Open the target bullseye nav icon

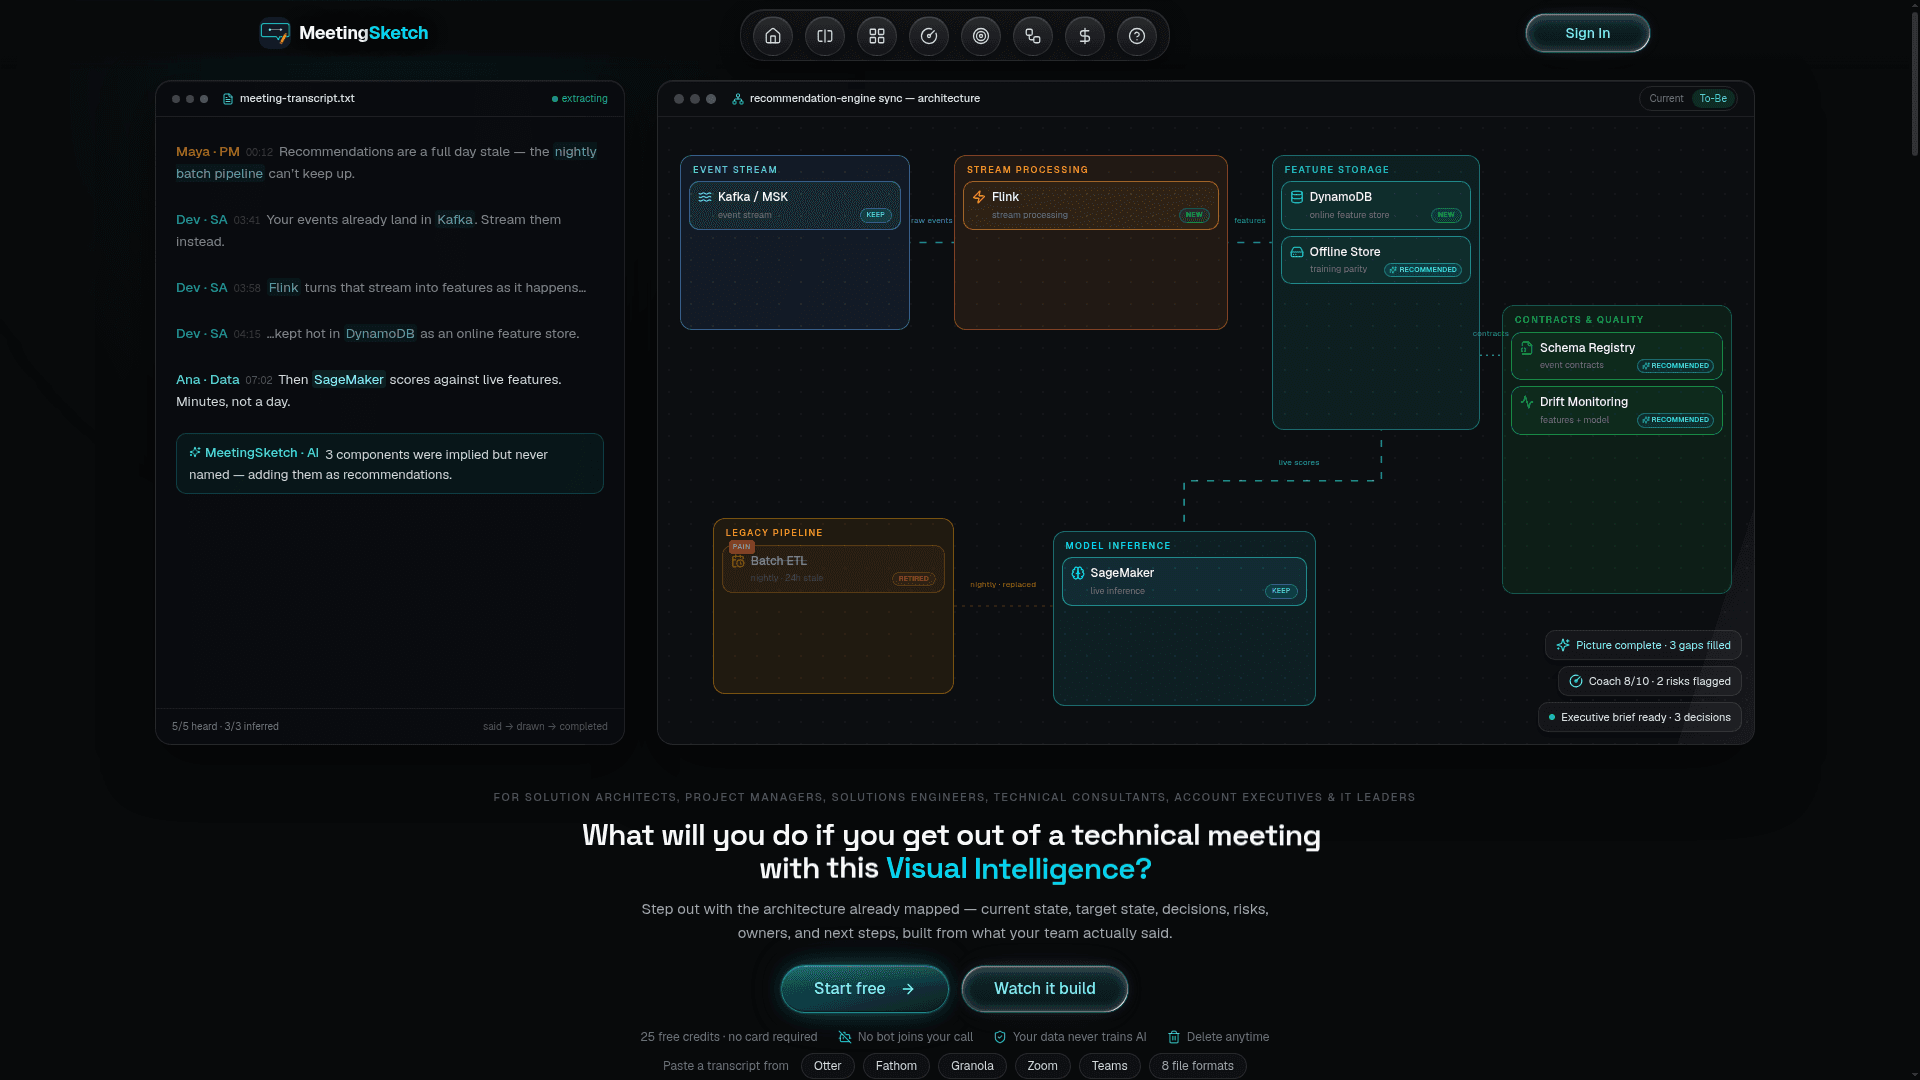click(981, 36)
